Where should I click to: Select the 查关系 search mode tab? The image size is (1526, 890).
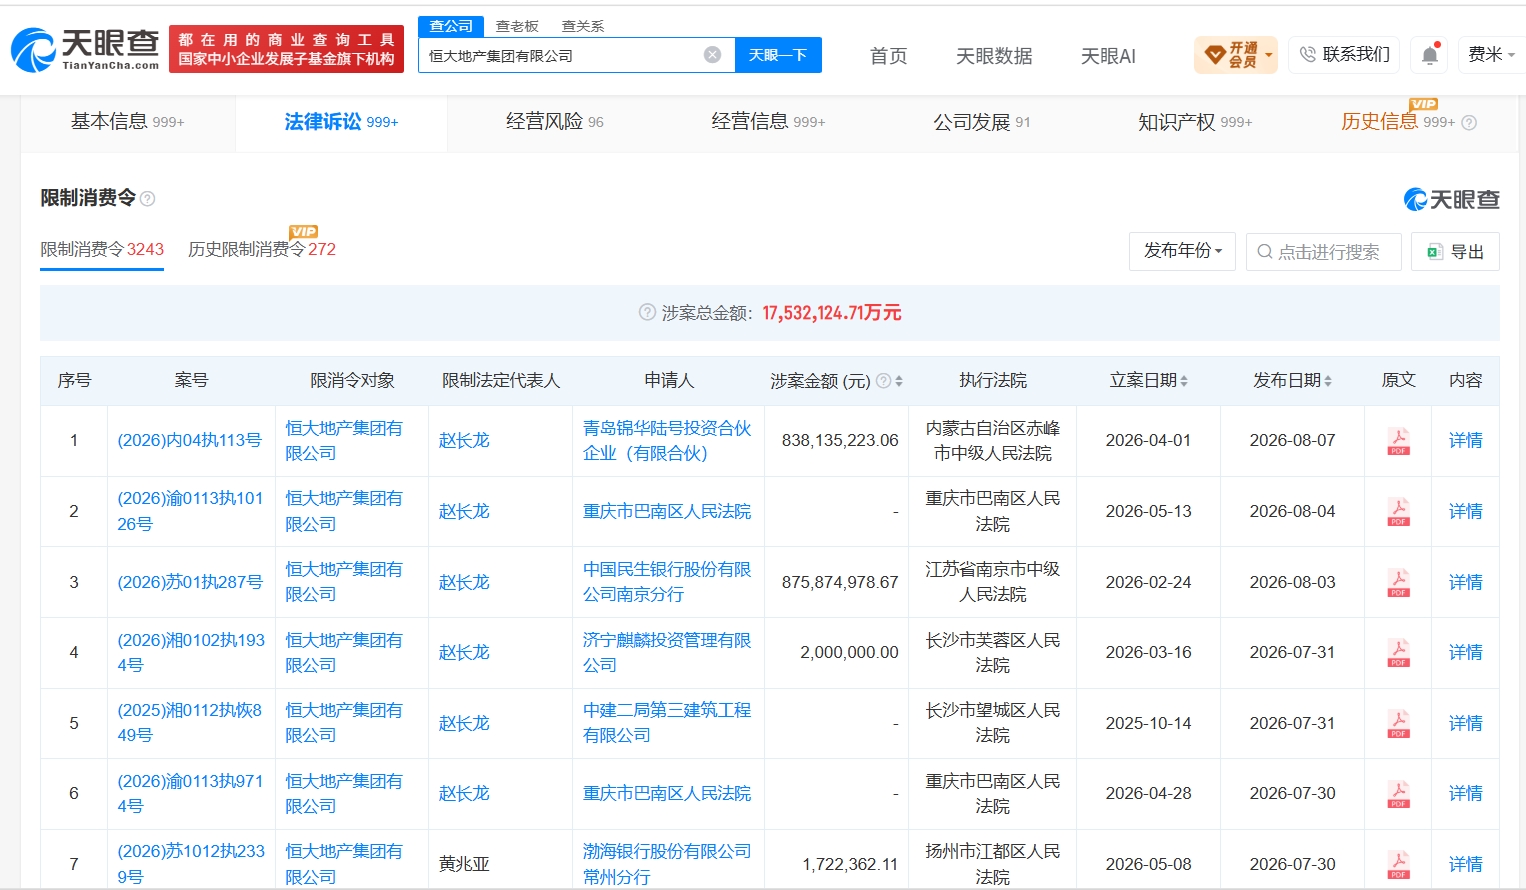click(583, 26)
